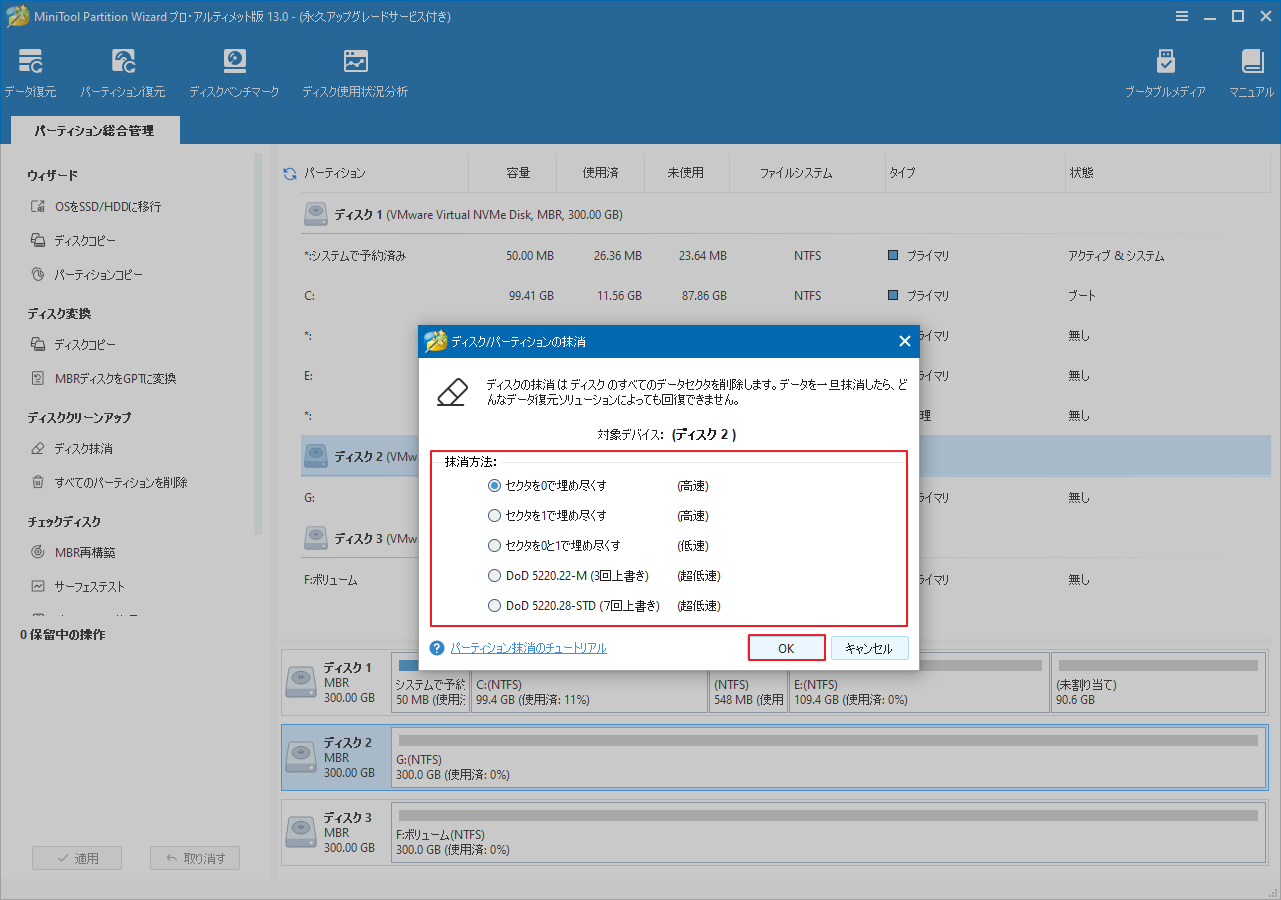Switch to the パーティション総合管理 tab
This screenshot has height=900, width=1281.
[x=94, y=129]
